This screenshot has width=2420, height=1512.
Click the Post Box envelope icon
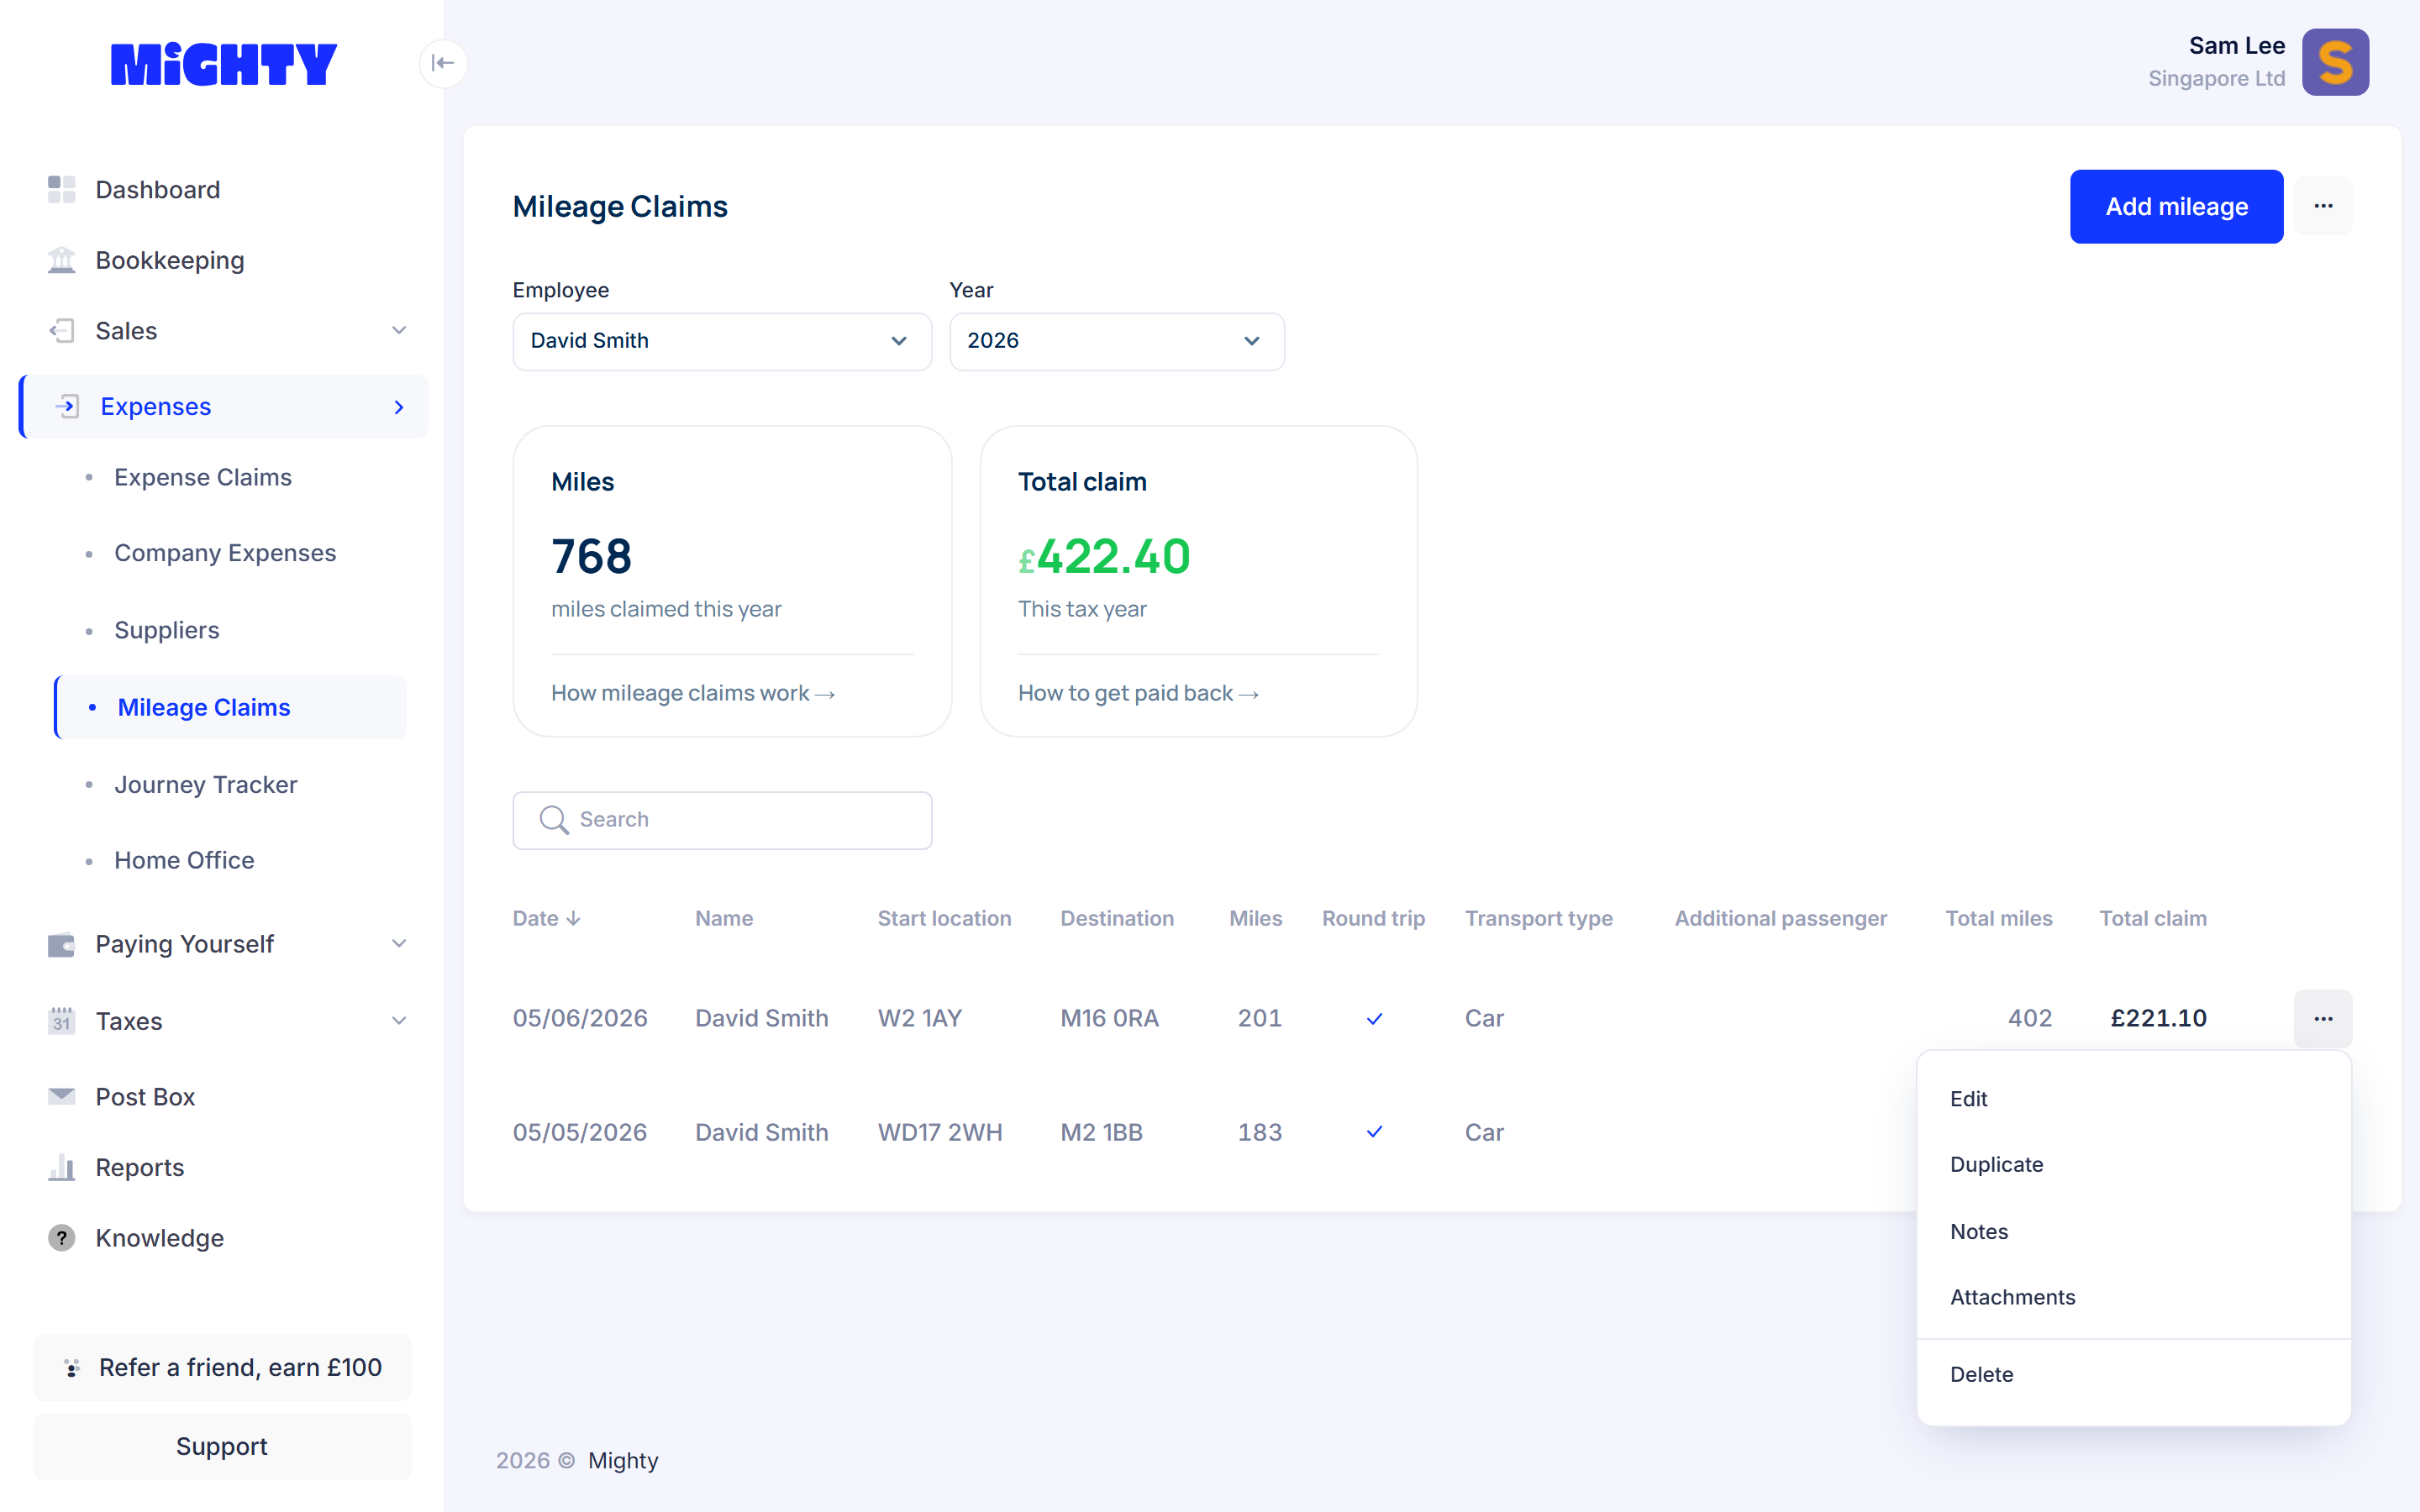(62, 1096)
